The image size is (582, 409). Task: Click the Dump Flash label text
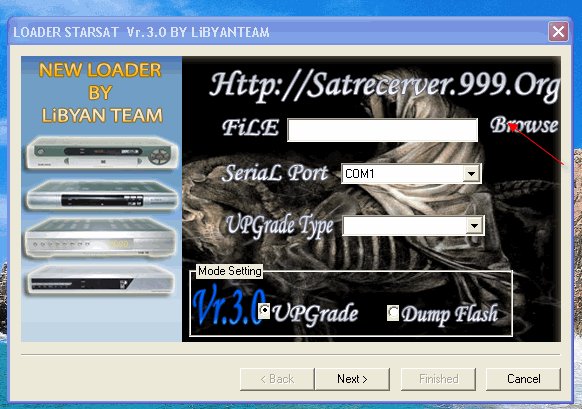pyautogui.click(x=449, y=314)
